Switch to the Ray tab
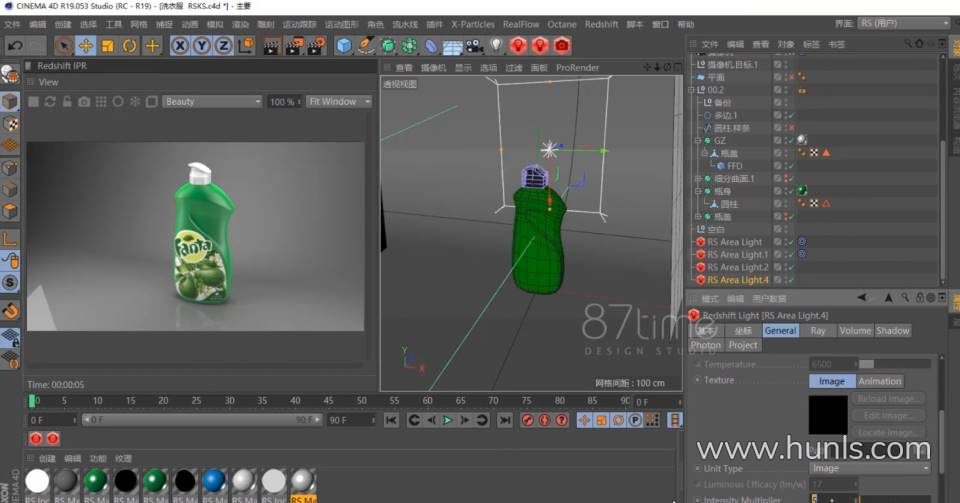The width and height of the screenshot is (960, 503). coord(818,331)
